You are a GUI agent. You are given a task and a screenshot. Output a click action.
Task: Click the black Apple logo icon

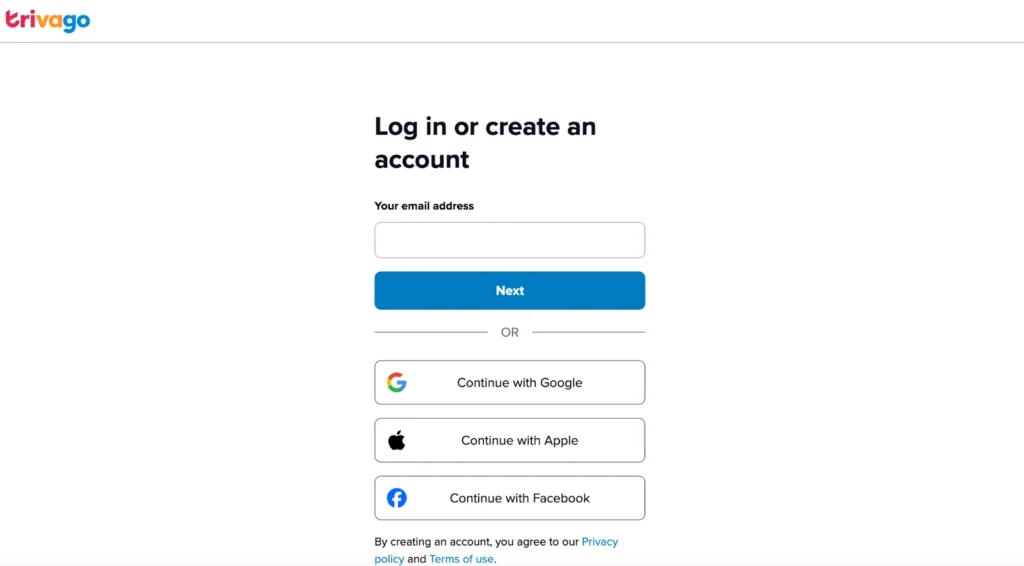pos(396,440)
